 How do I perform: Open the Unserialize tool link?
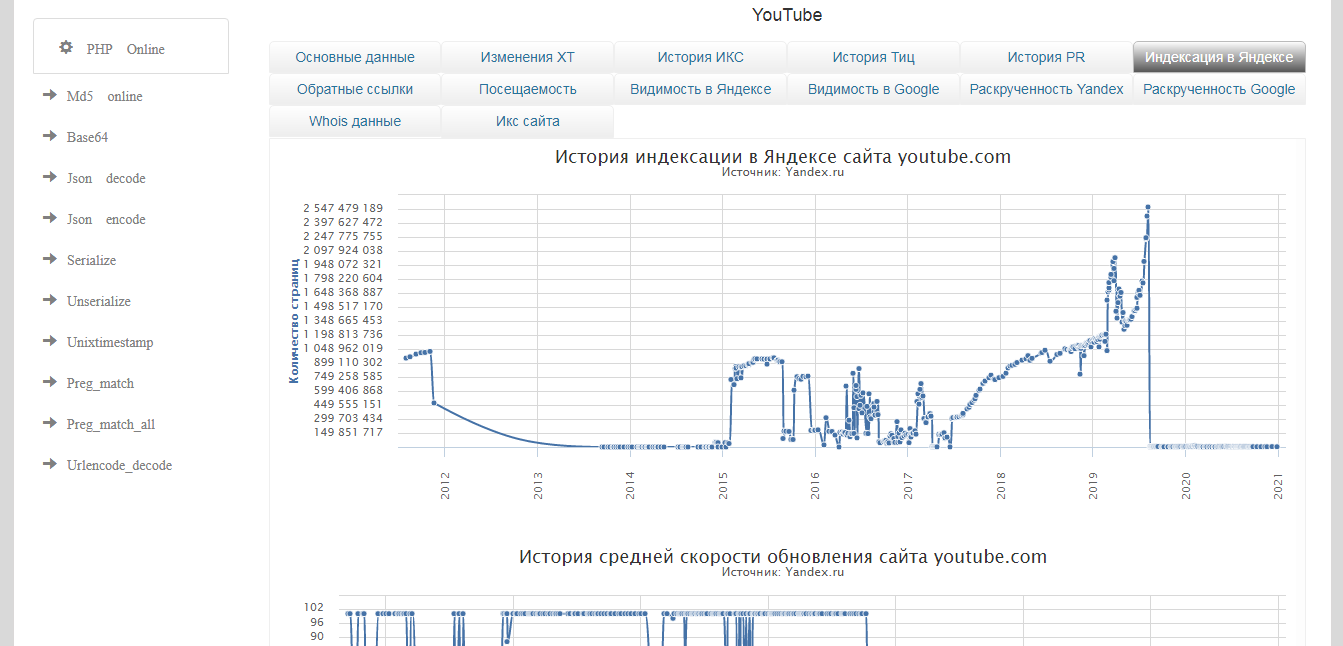coord(98,302)
